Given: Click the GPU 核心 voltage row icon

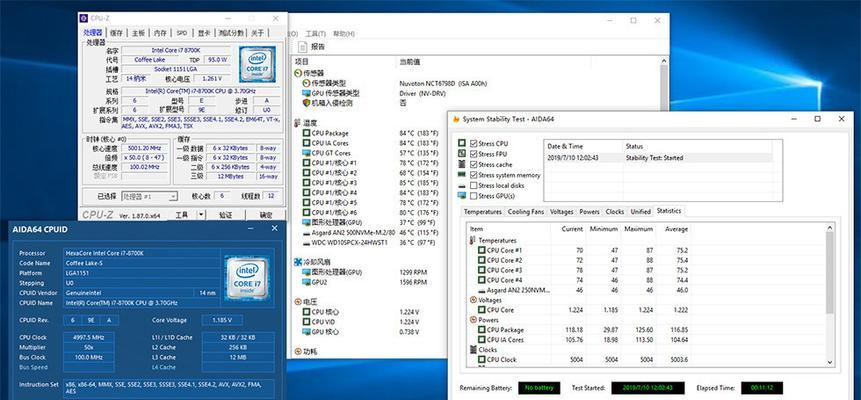Looking at the screenshot, I should click(x=306, y=332).
